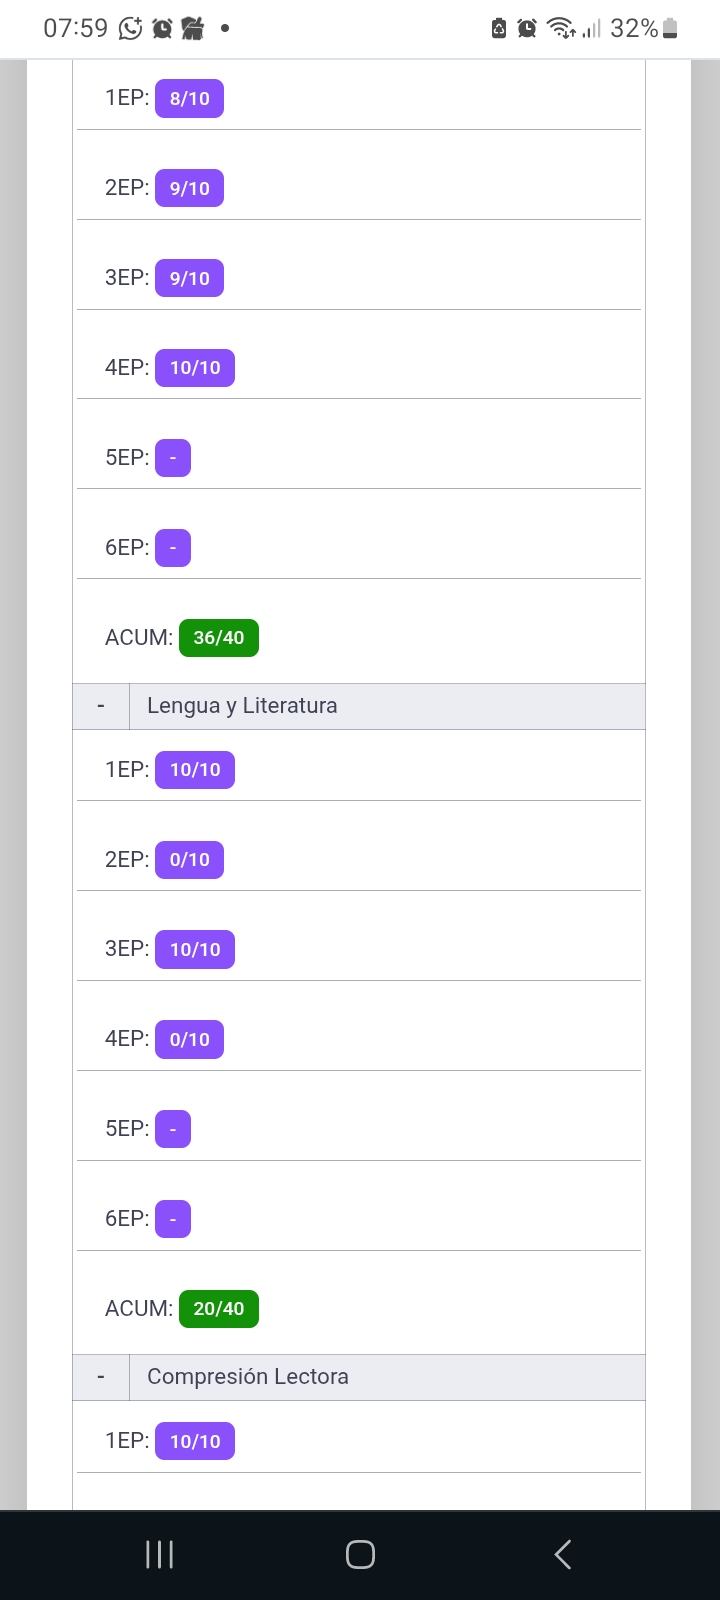The image size is (720, 1600).
Task: Open the green 20/40 ACUM badge
Action: (218, 1309)
